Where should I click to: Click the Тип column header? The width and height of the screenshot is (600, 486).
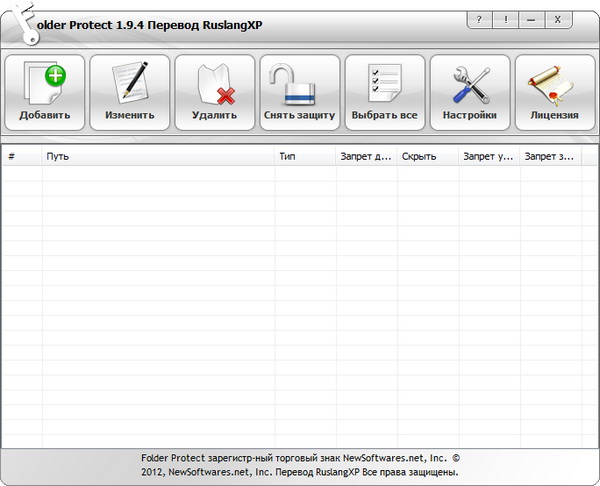[304, 157]
